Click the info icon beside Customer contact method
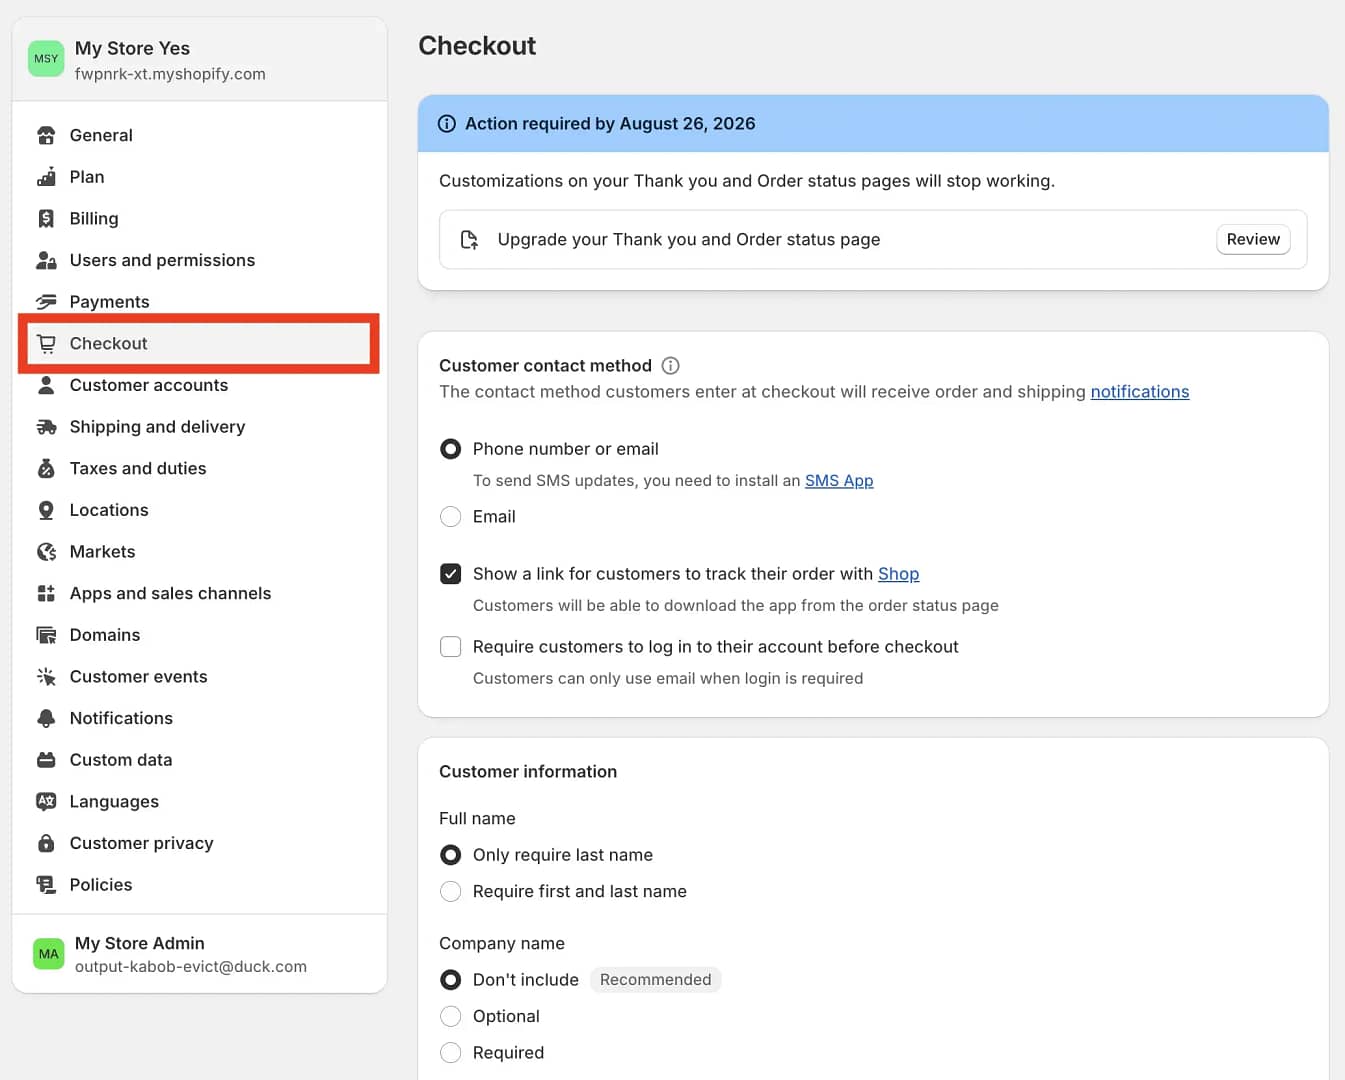This screenshot has width=1345, height=1080. tap(671, 366)
